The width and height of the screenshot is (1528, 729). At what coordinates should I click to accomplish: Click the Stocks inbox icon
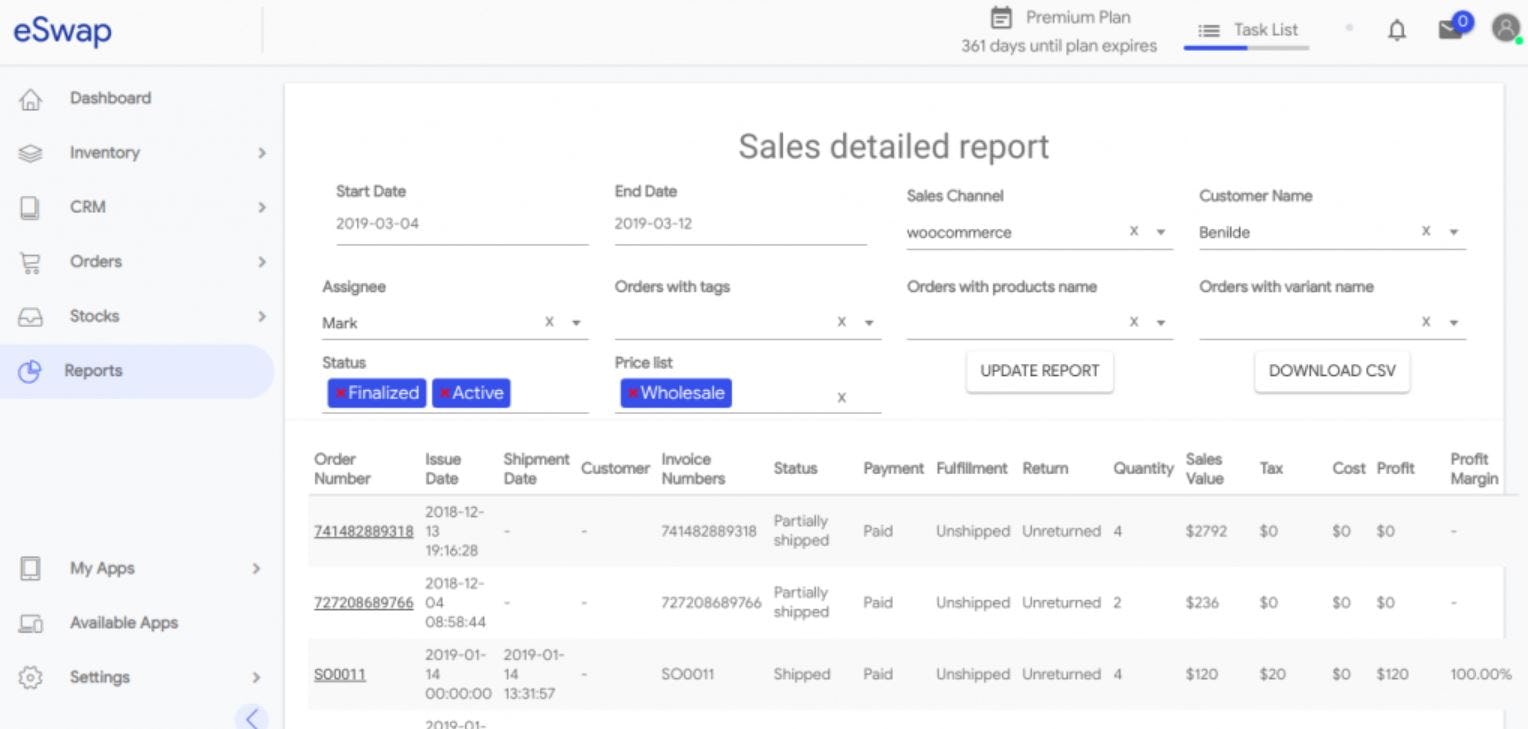pyautogui.click(x=31, y=317)
